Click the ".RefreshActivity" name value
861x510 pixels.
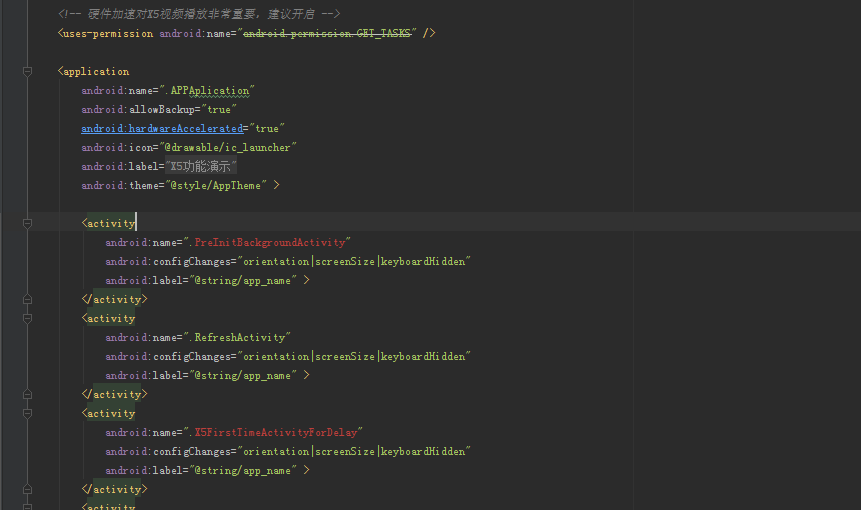[x=237, y=338]
